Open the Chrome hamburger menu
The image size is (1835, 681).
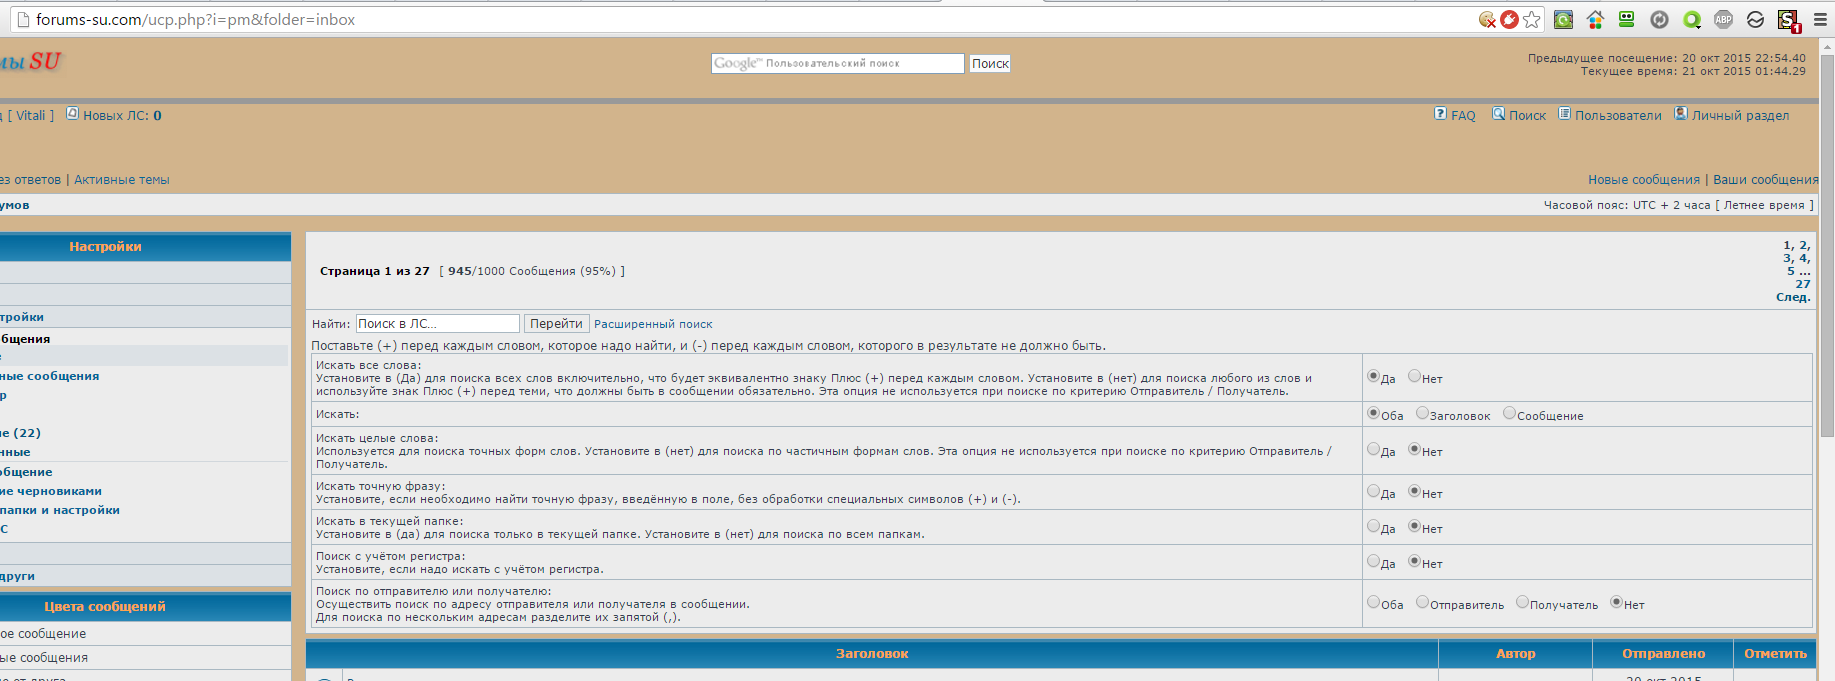pos(1820,19)
